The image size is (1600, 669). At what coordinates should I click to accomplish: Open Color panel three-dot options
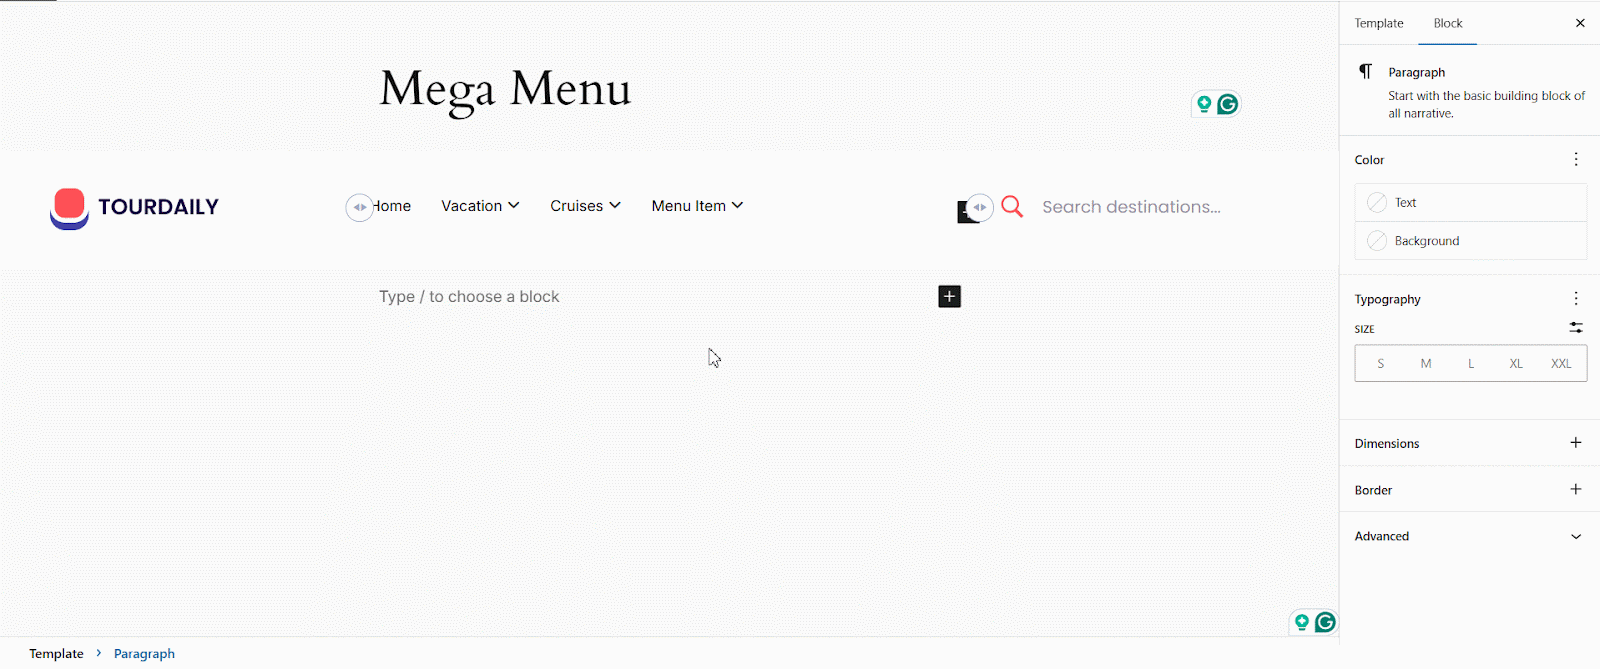1576,159
